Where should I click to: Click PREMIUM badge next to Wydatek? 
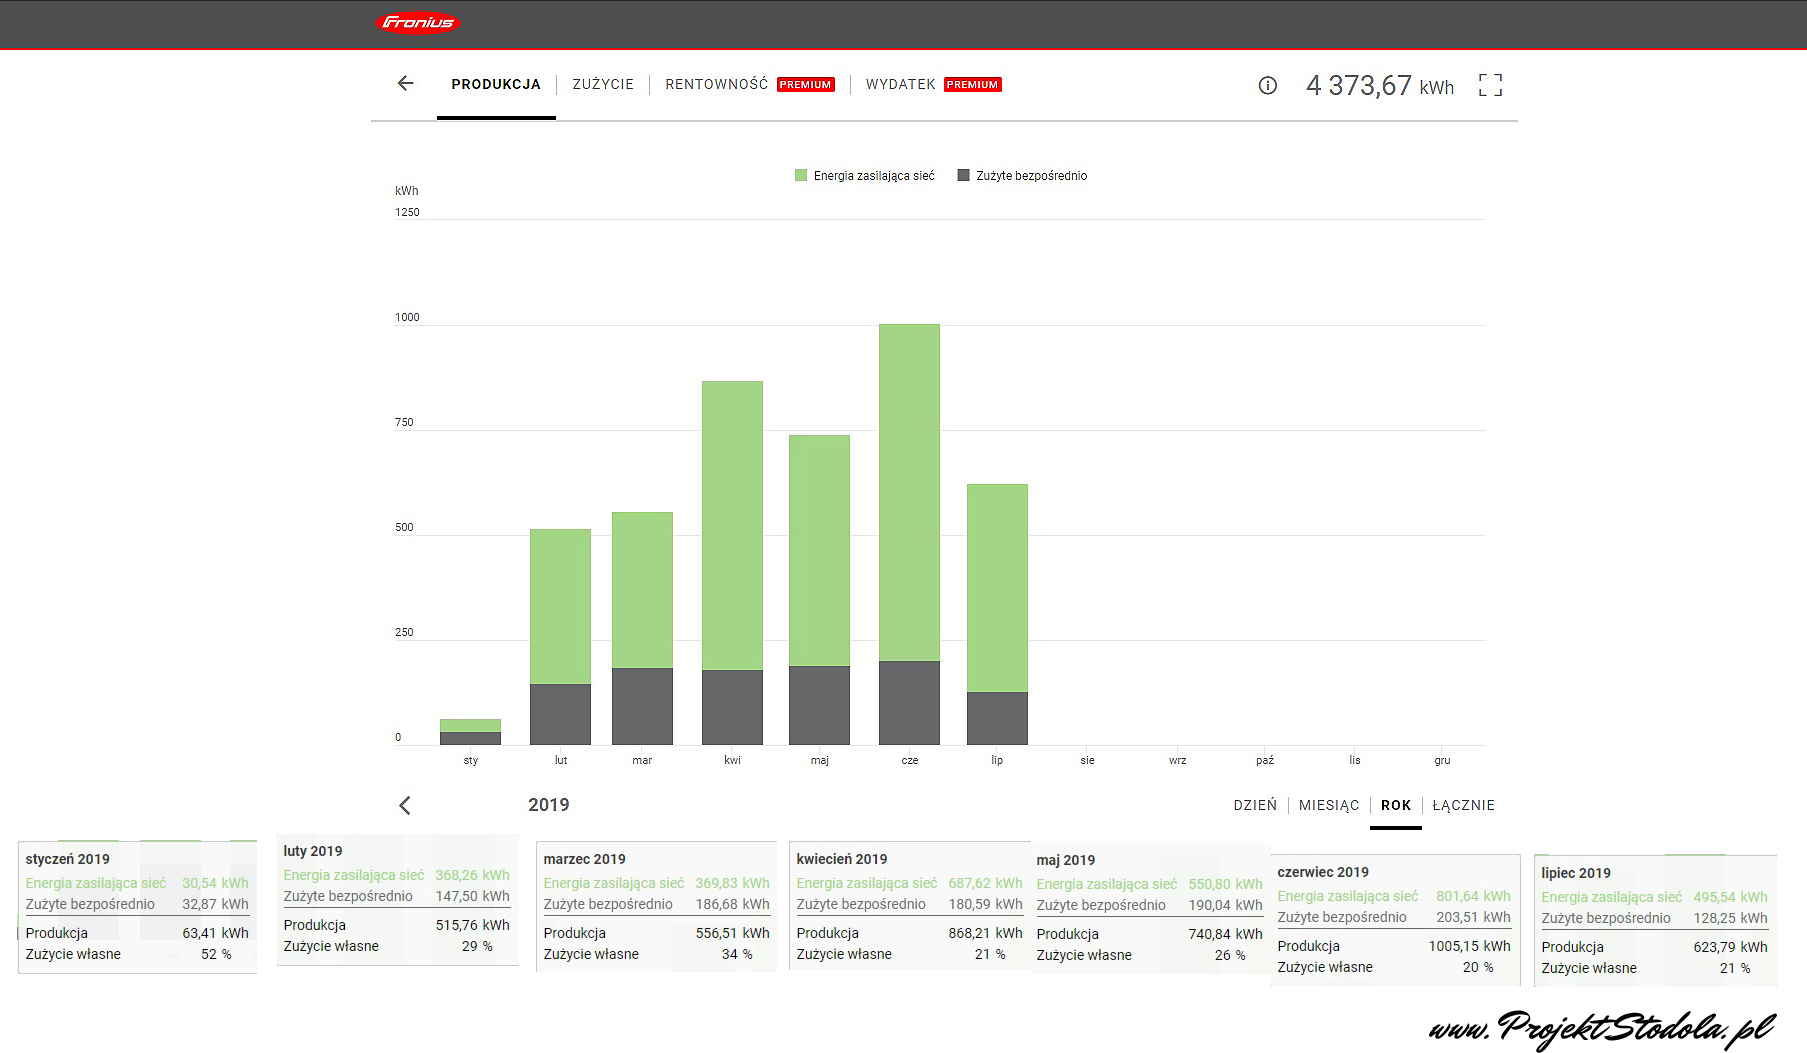pyautogui.click(x=972, y=85)
